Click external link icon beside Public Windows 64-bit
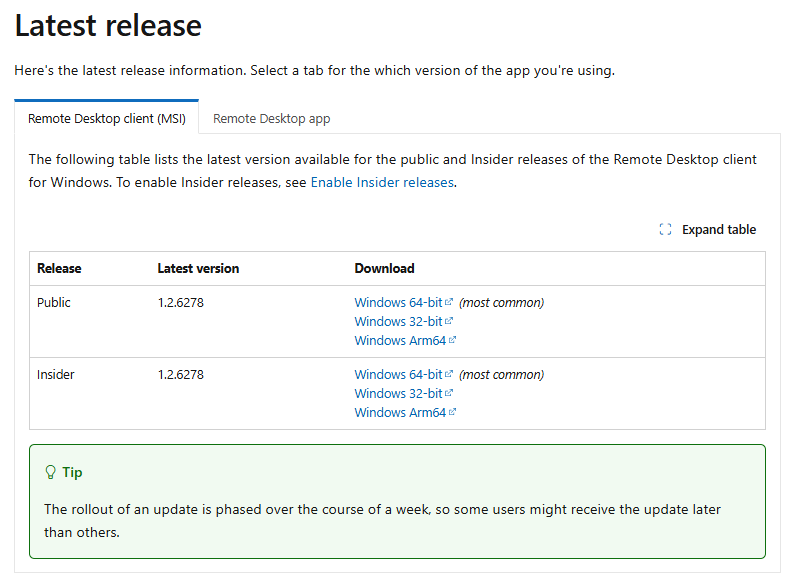788x580 pixels. [449, 302]
